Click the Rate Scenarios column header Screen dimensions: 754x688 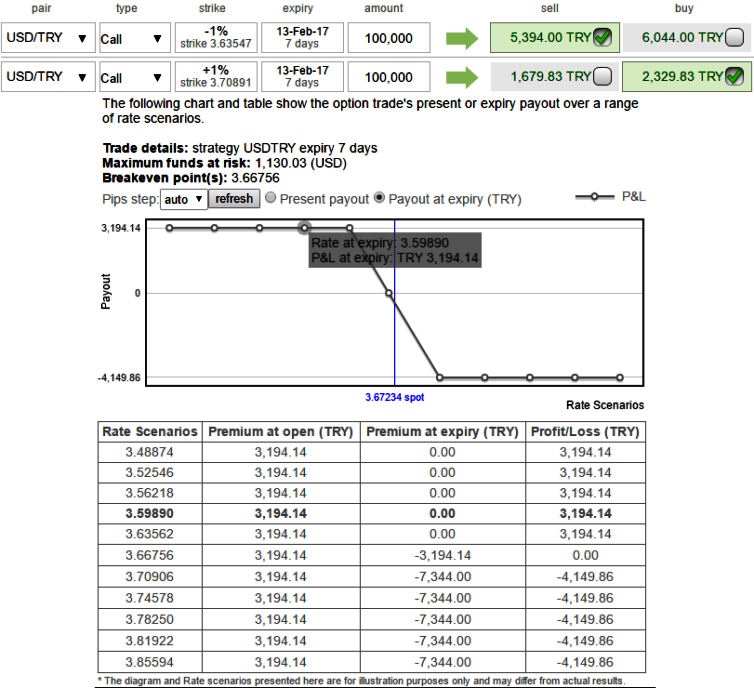150,432
